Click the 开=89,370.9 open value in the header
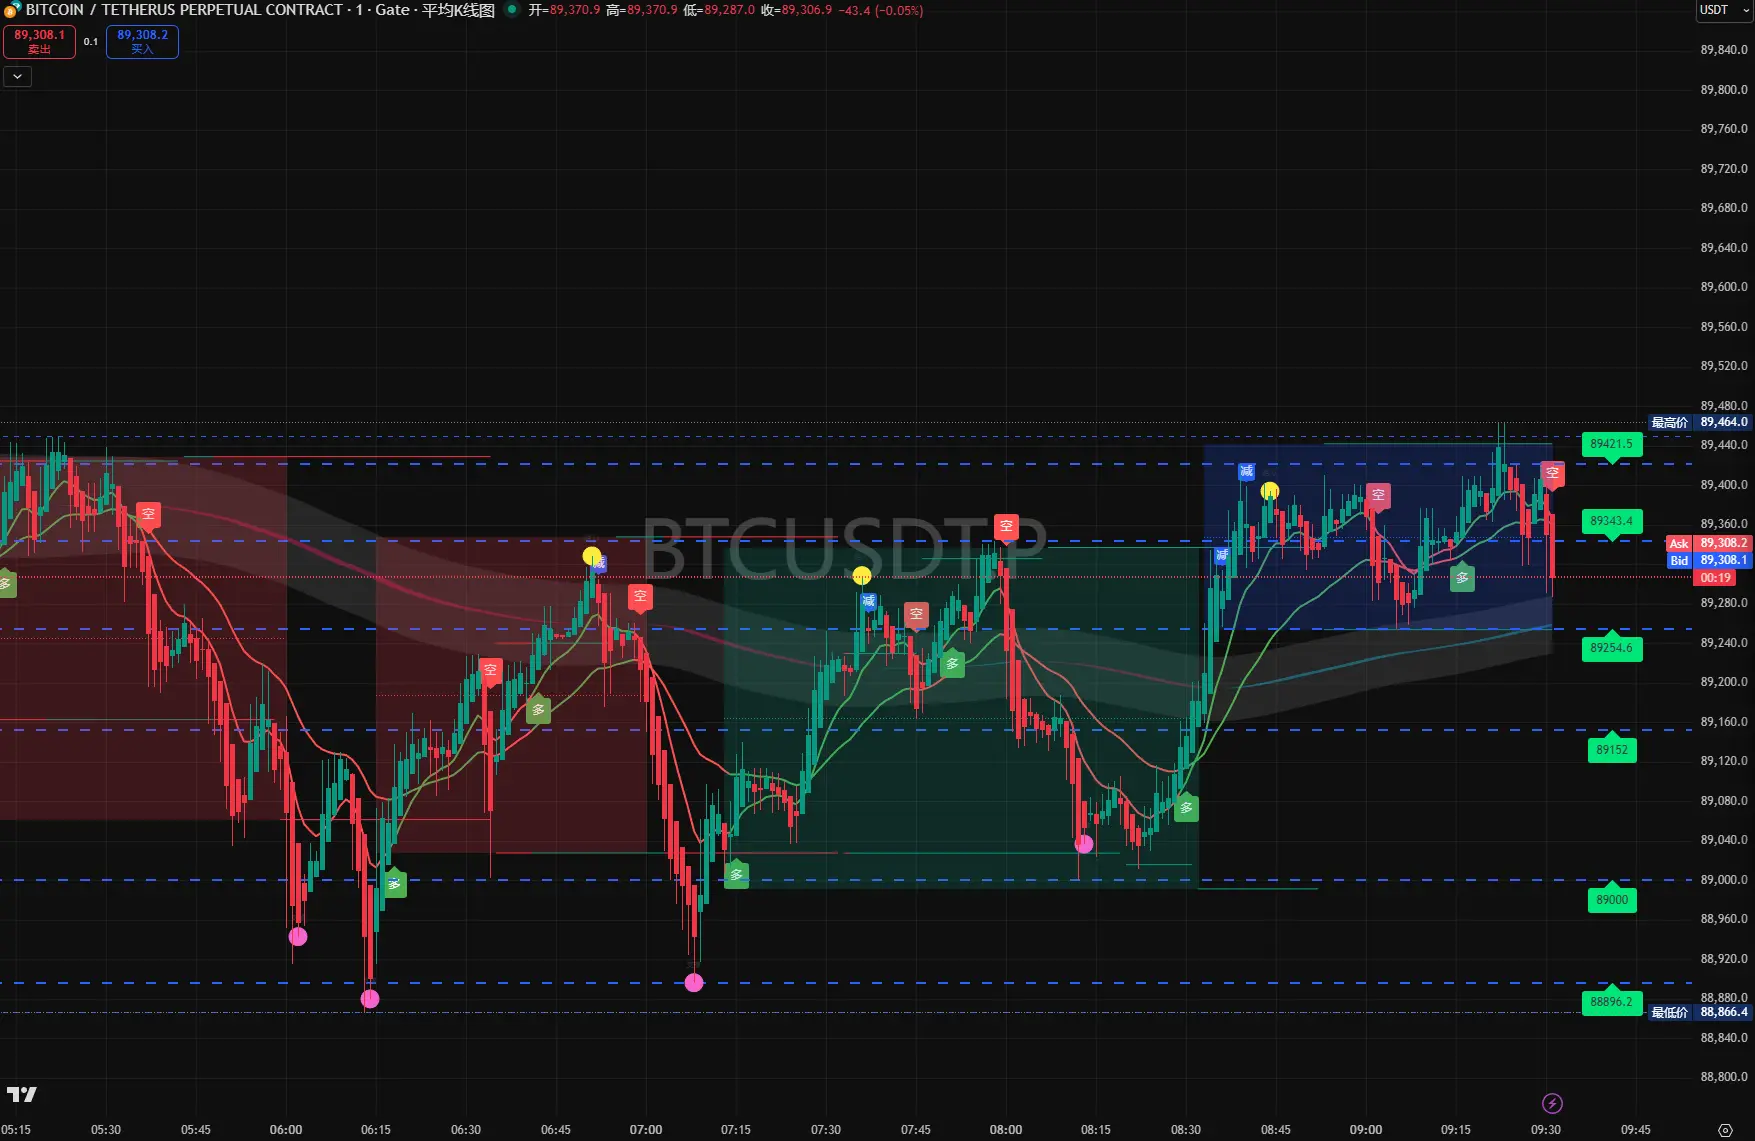This screenshot has height=1141, width=1755. click(564, 10)
